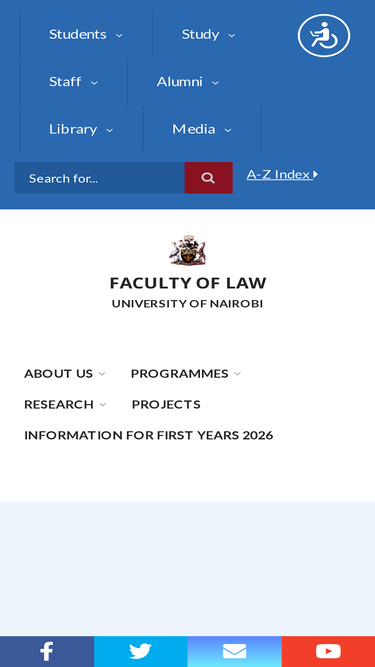This screenshot has height=667, width=375.
Task: Open the ABOUT US menu
Action: click(x=65, y=373)
